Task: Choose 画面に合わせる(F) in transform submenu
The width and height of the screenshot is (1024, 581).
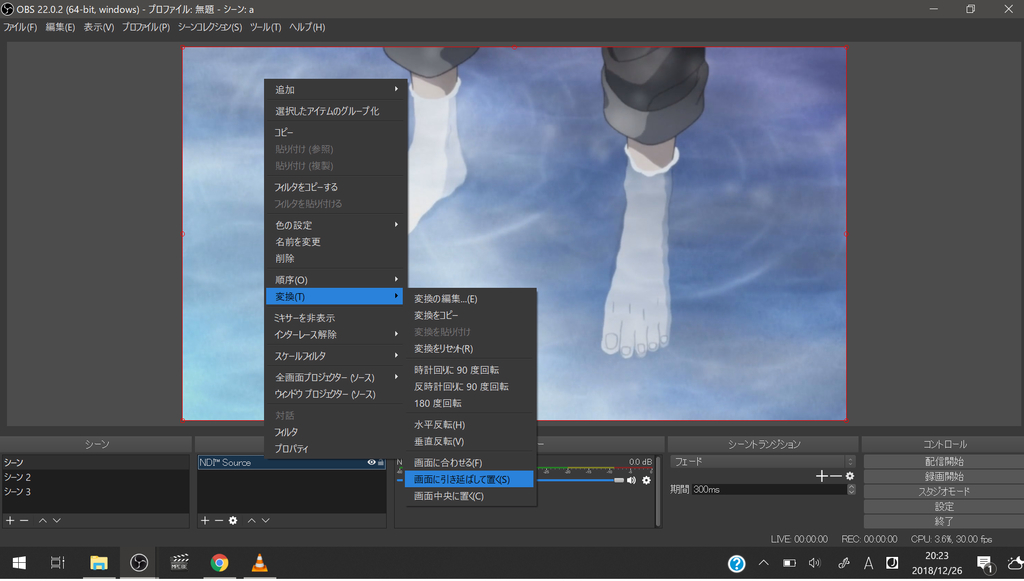Action: pyautogui.click(x=470, y=463)
